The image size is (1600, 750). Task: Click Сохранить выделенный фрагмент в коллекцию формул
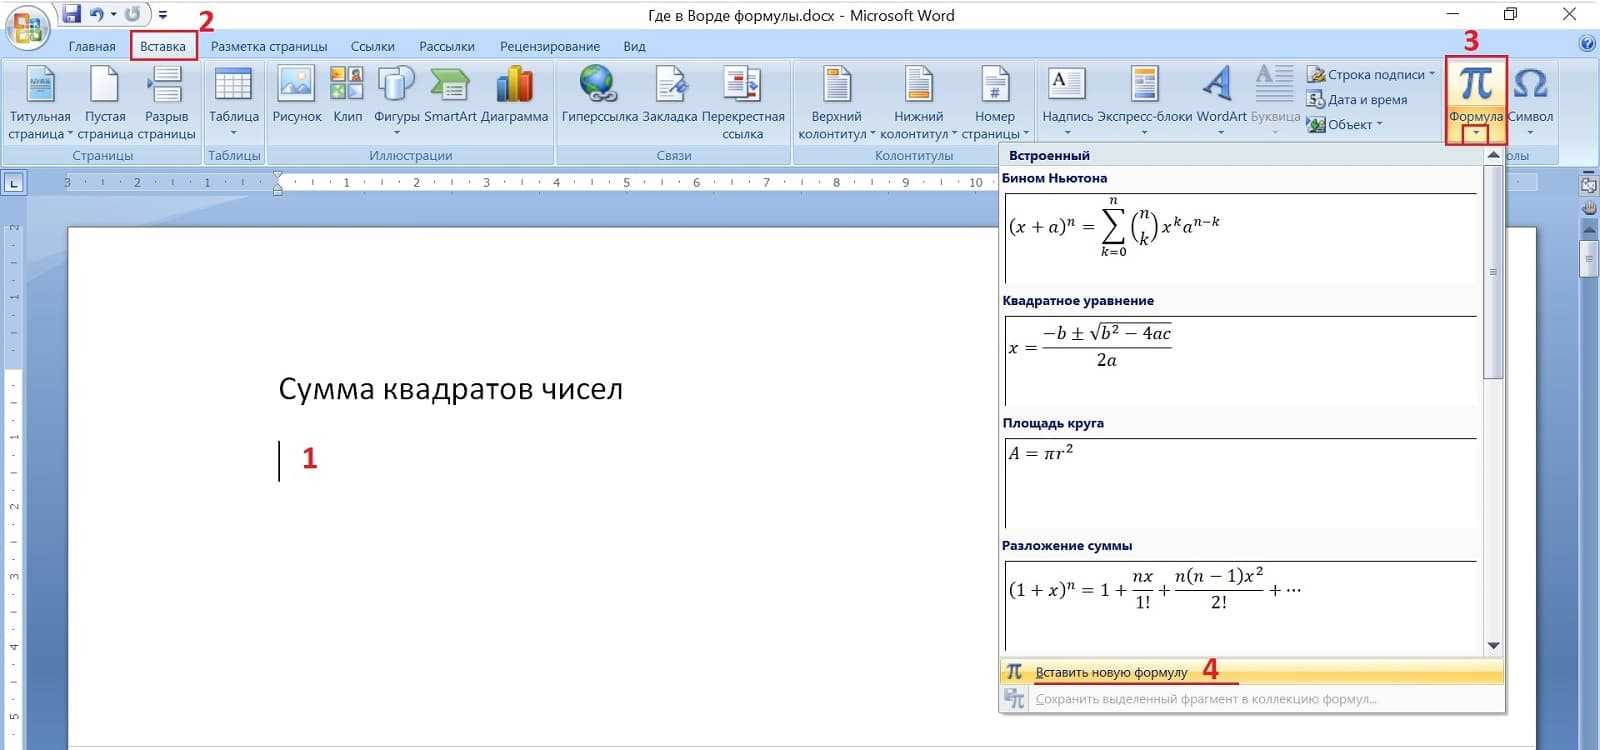point(1251,699)
